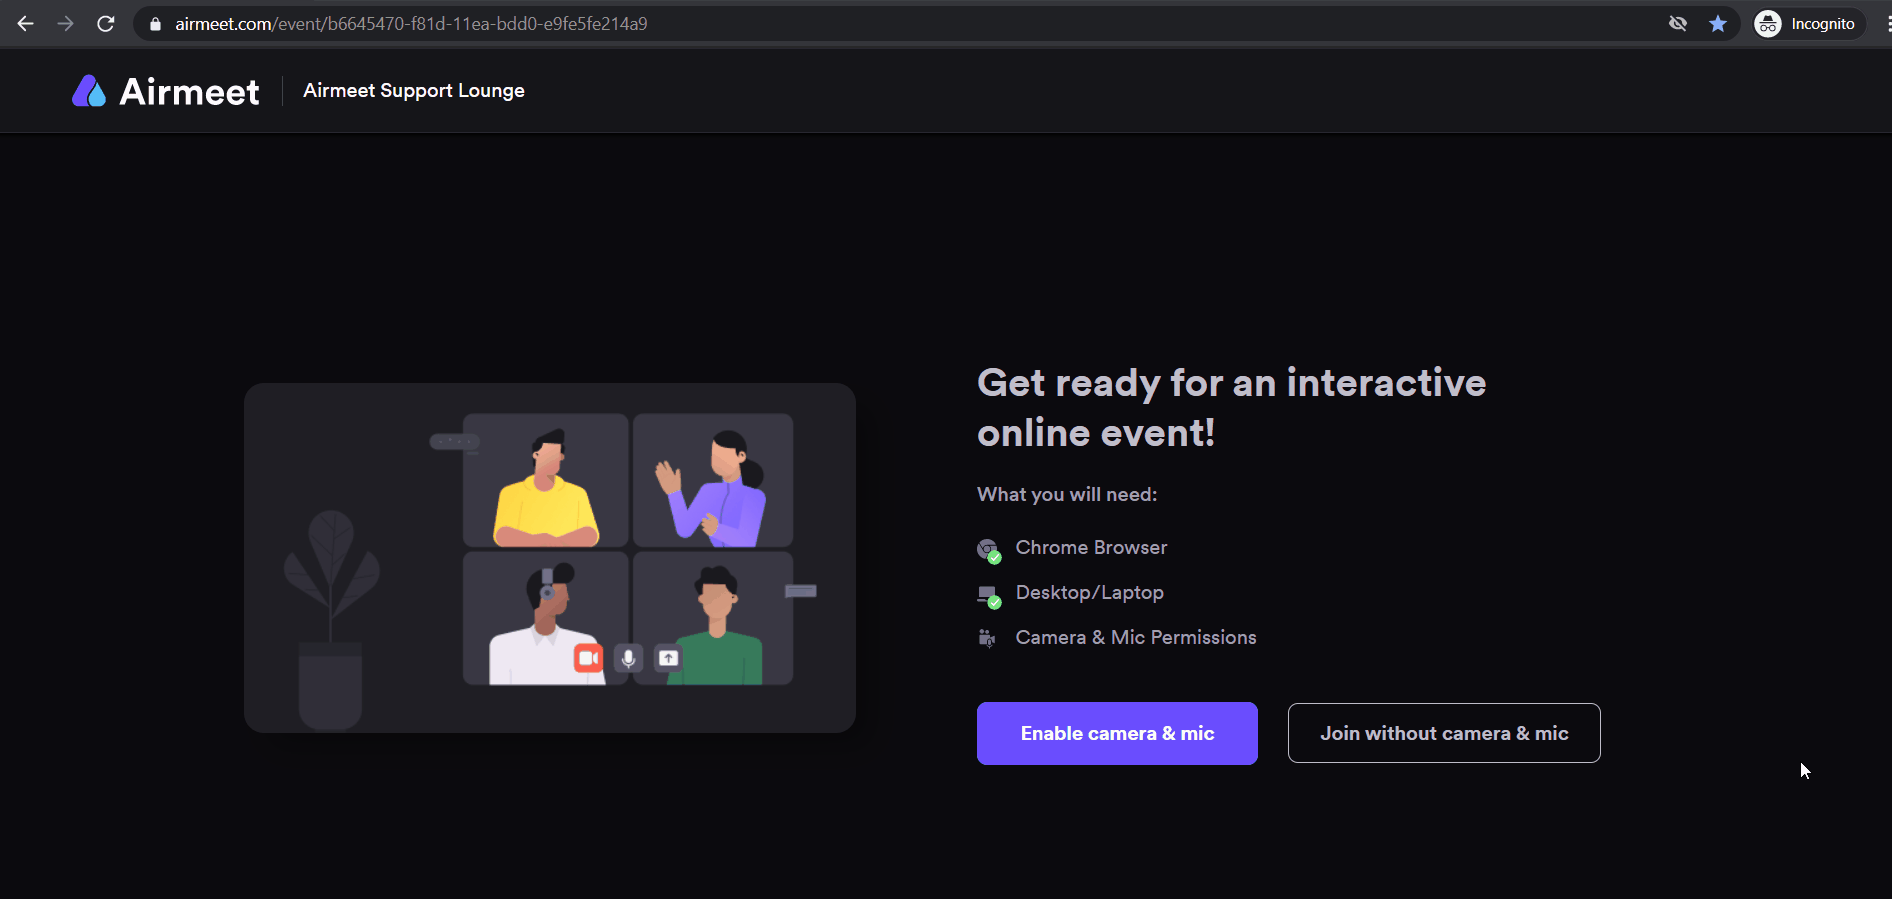
Task: Click the person in green shirt tile
Action: (x=713, y=618)
